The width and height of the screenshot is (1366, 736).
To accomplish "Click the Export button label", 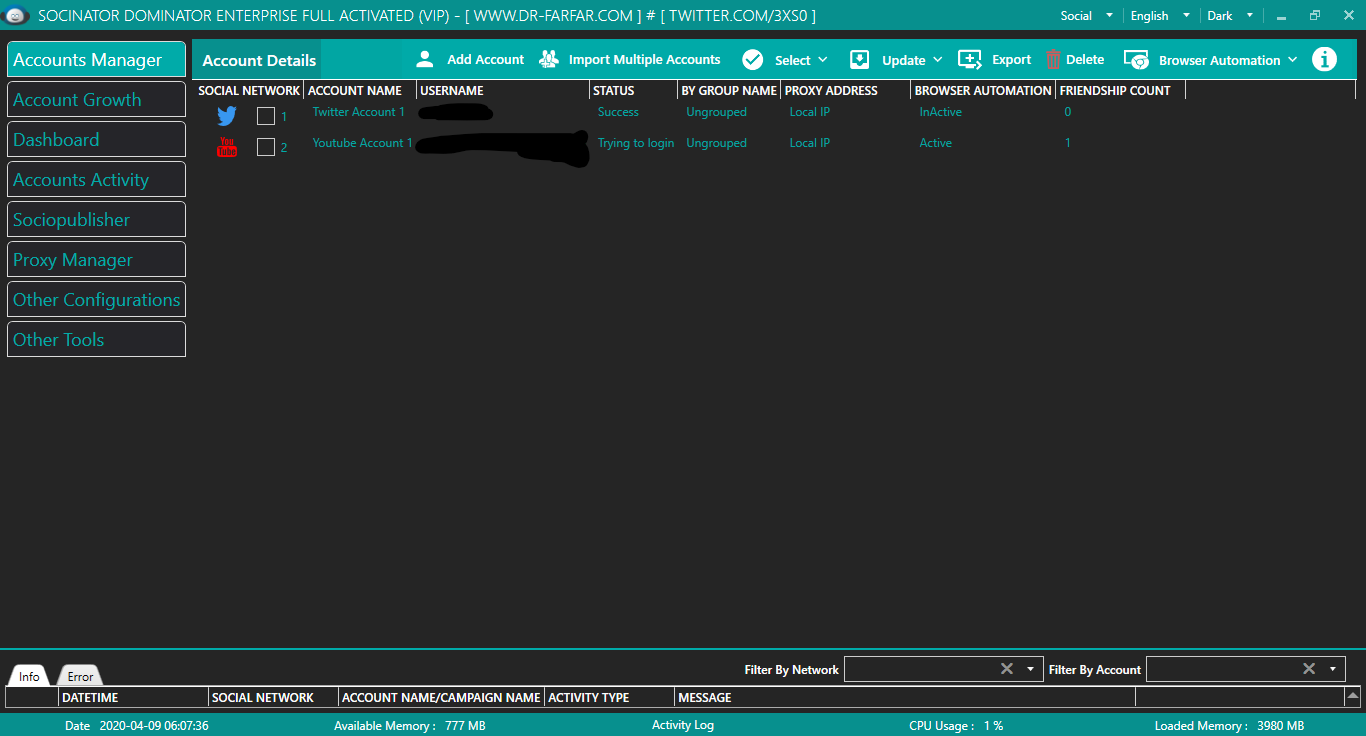I will point(1011,60).
